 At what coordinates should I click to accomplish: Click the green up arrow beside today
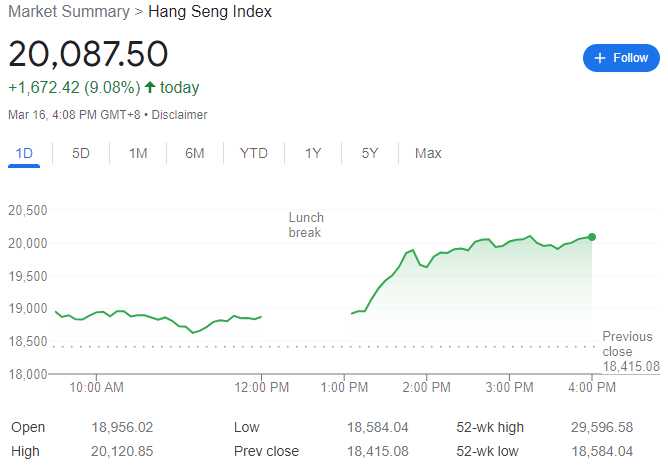[x=150, y=87]
